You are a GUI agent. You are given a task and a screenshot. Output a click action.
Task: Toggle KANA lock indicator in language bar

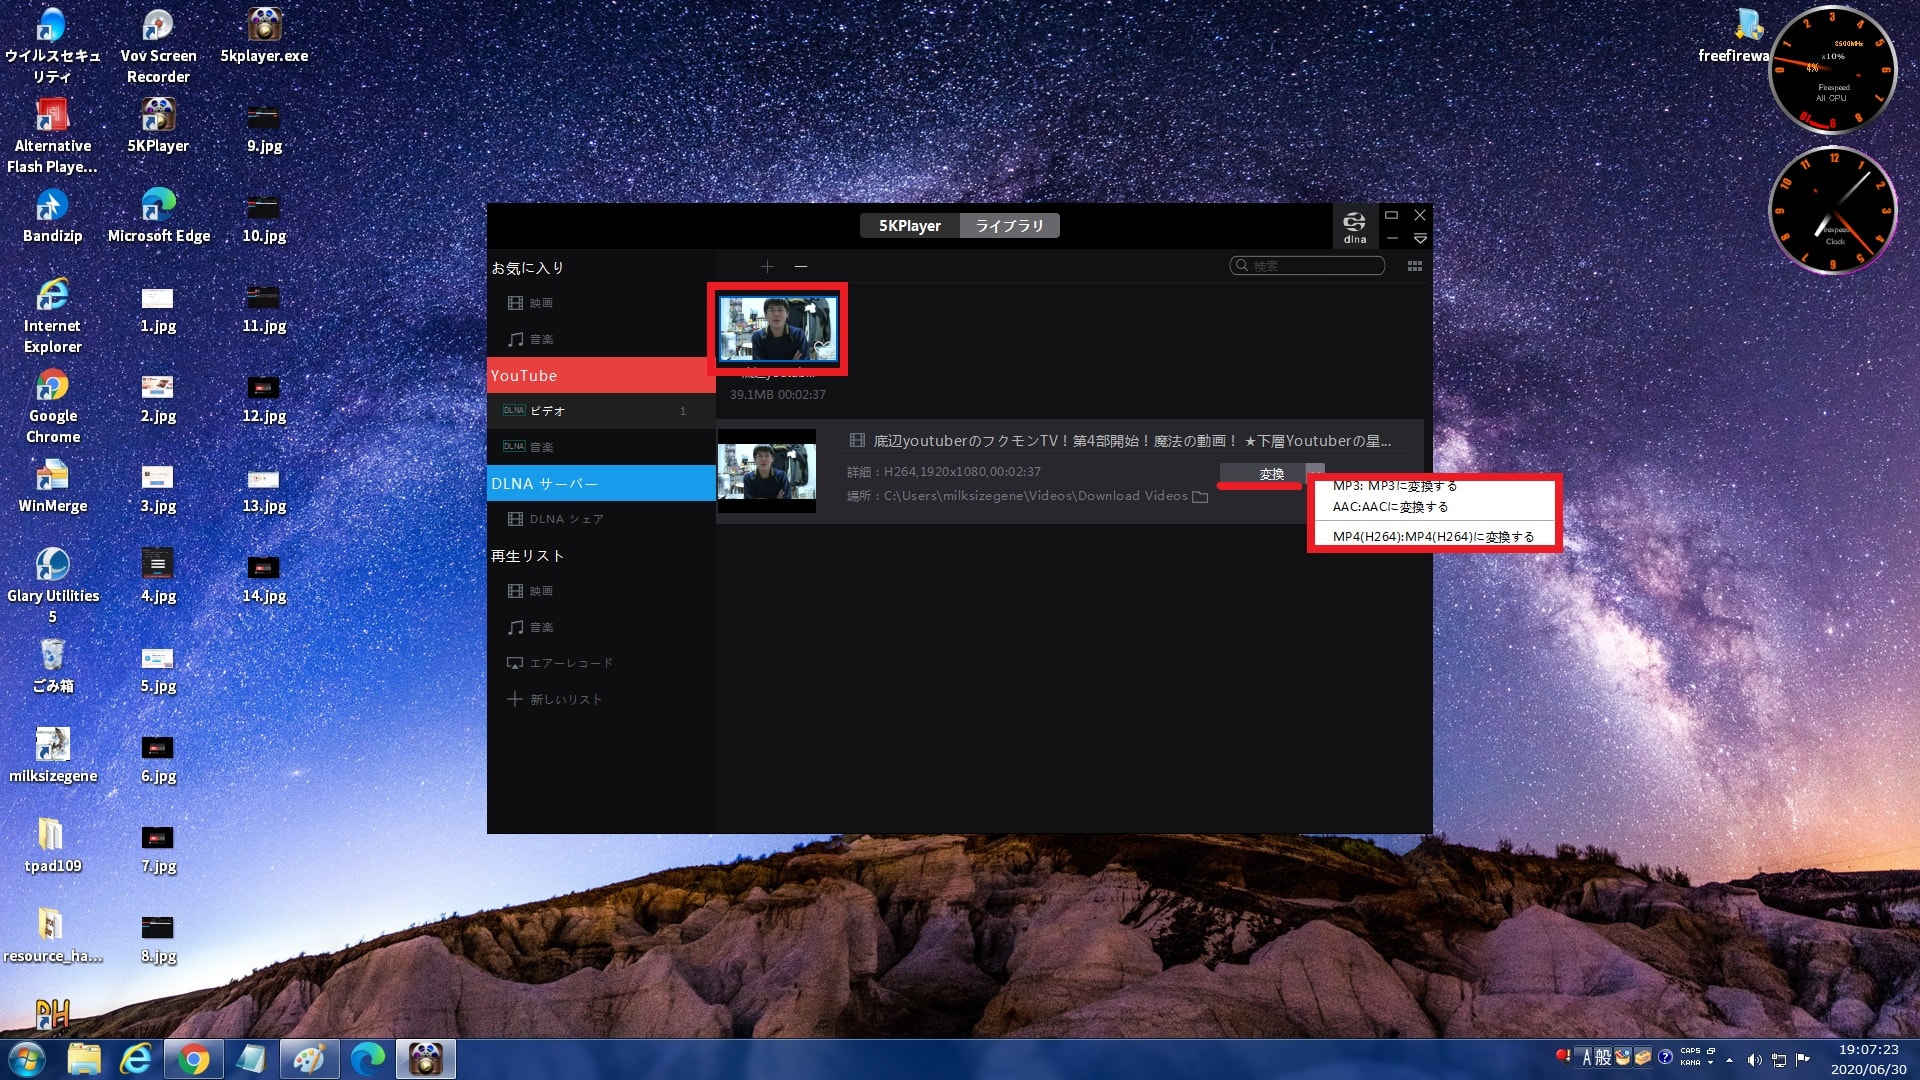click(1690, 1063)
